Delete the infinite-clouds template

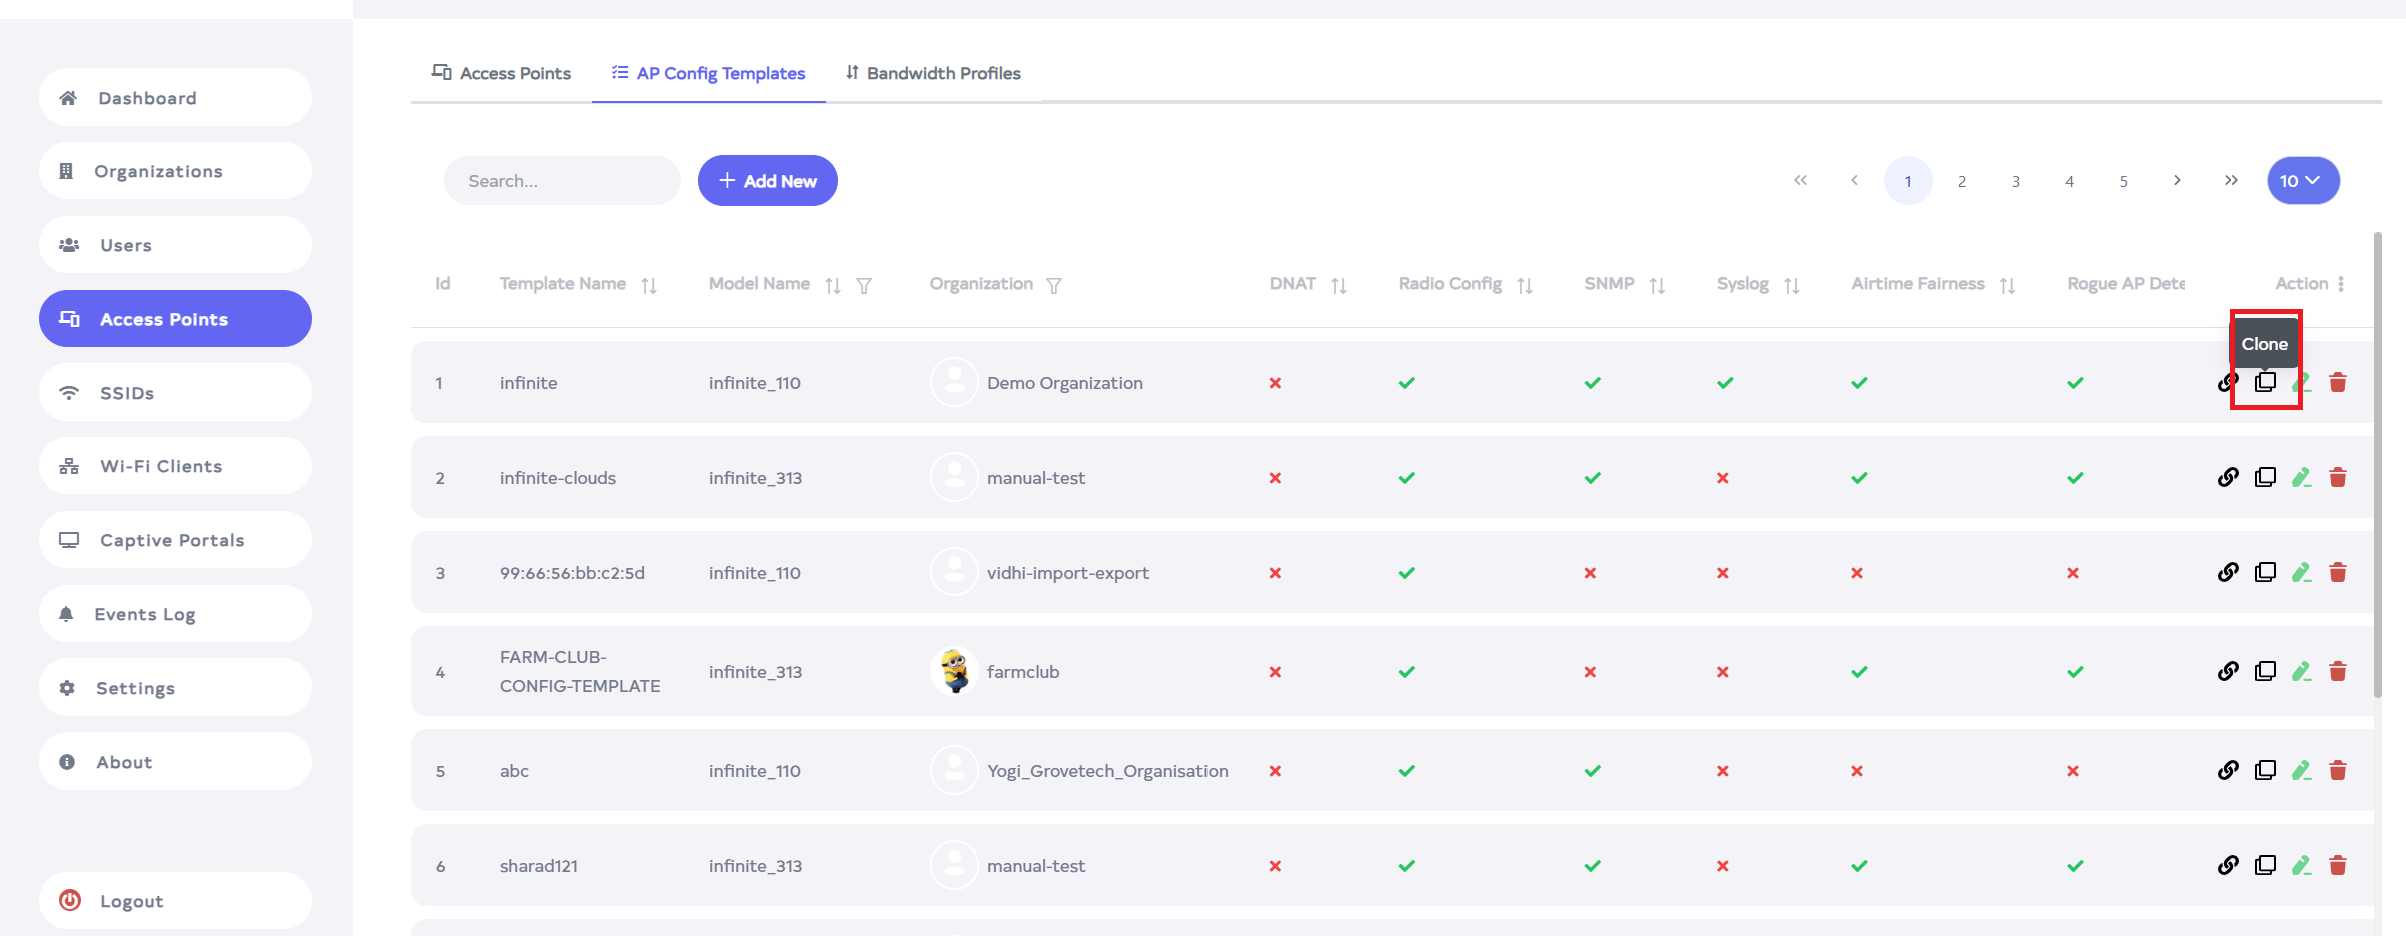[2338, 477]
